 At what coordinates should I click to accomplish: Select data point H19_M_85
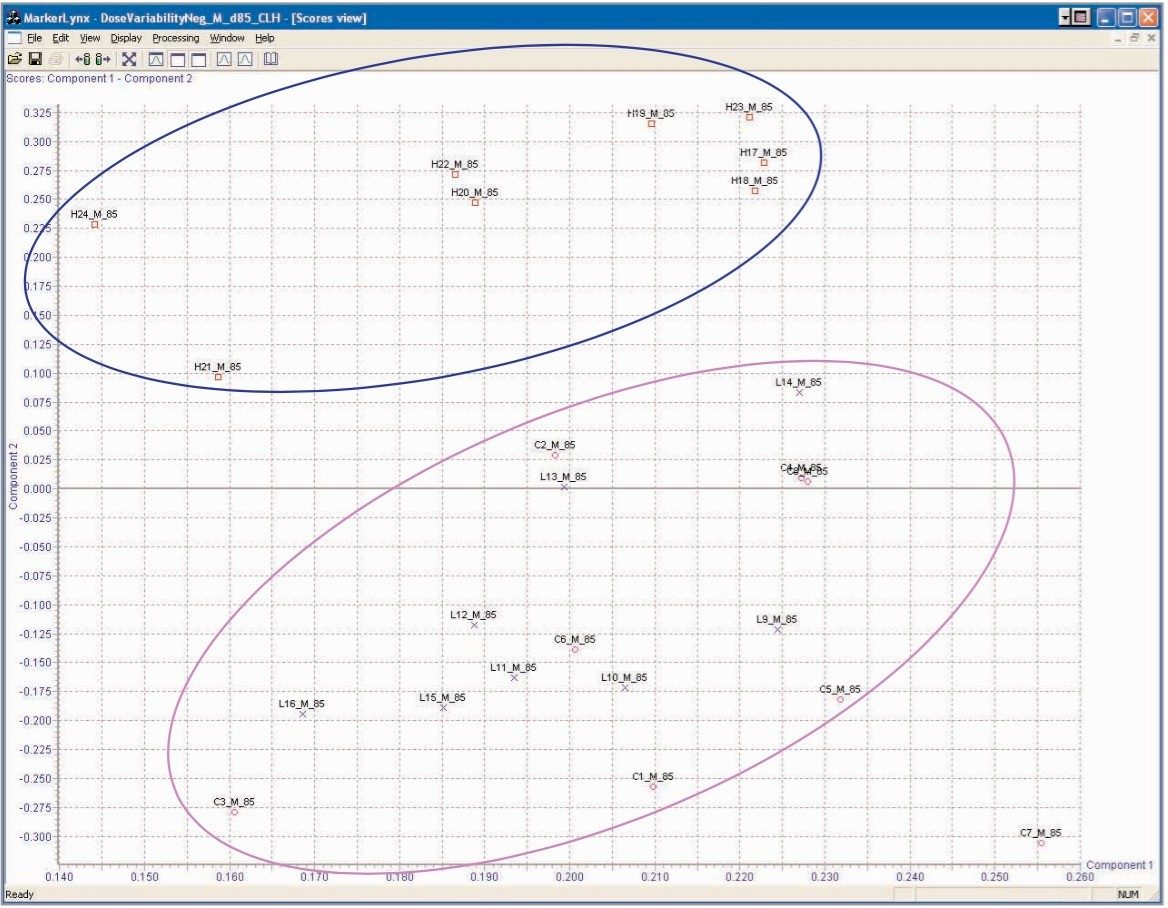(652, 124)
